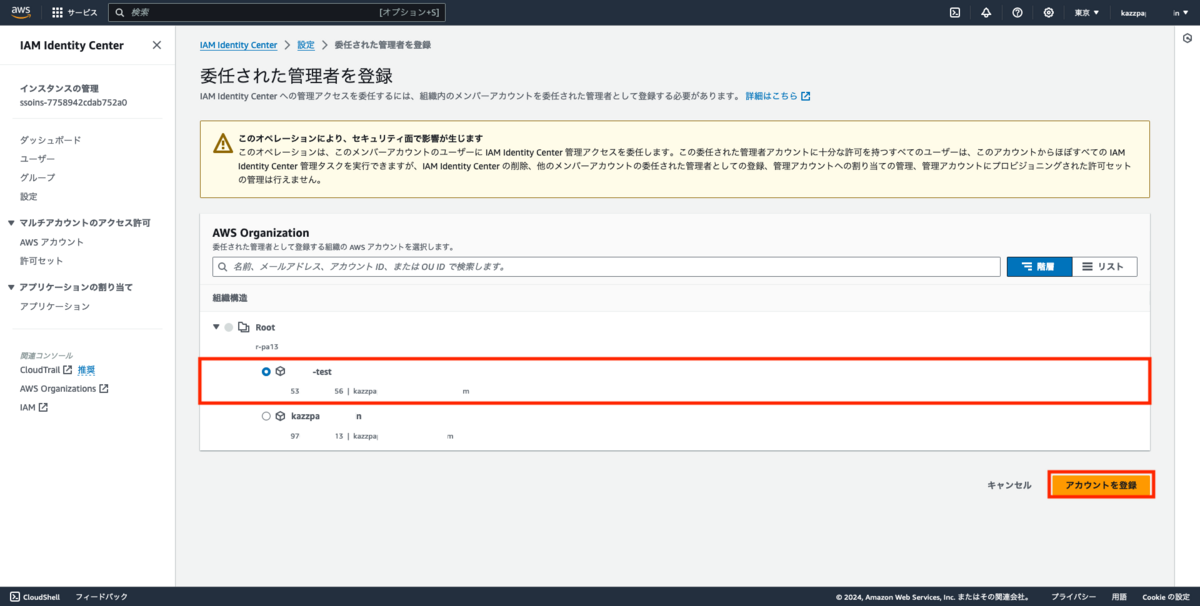1200x606 pixels.
Task: Click the info icon on right panel
Action: (1187, 38)
